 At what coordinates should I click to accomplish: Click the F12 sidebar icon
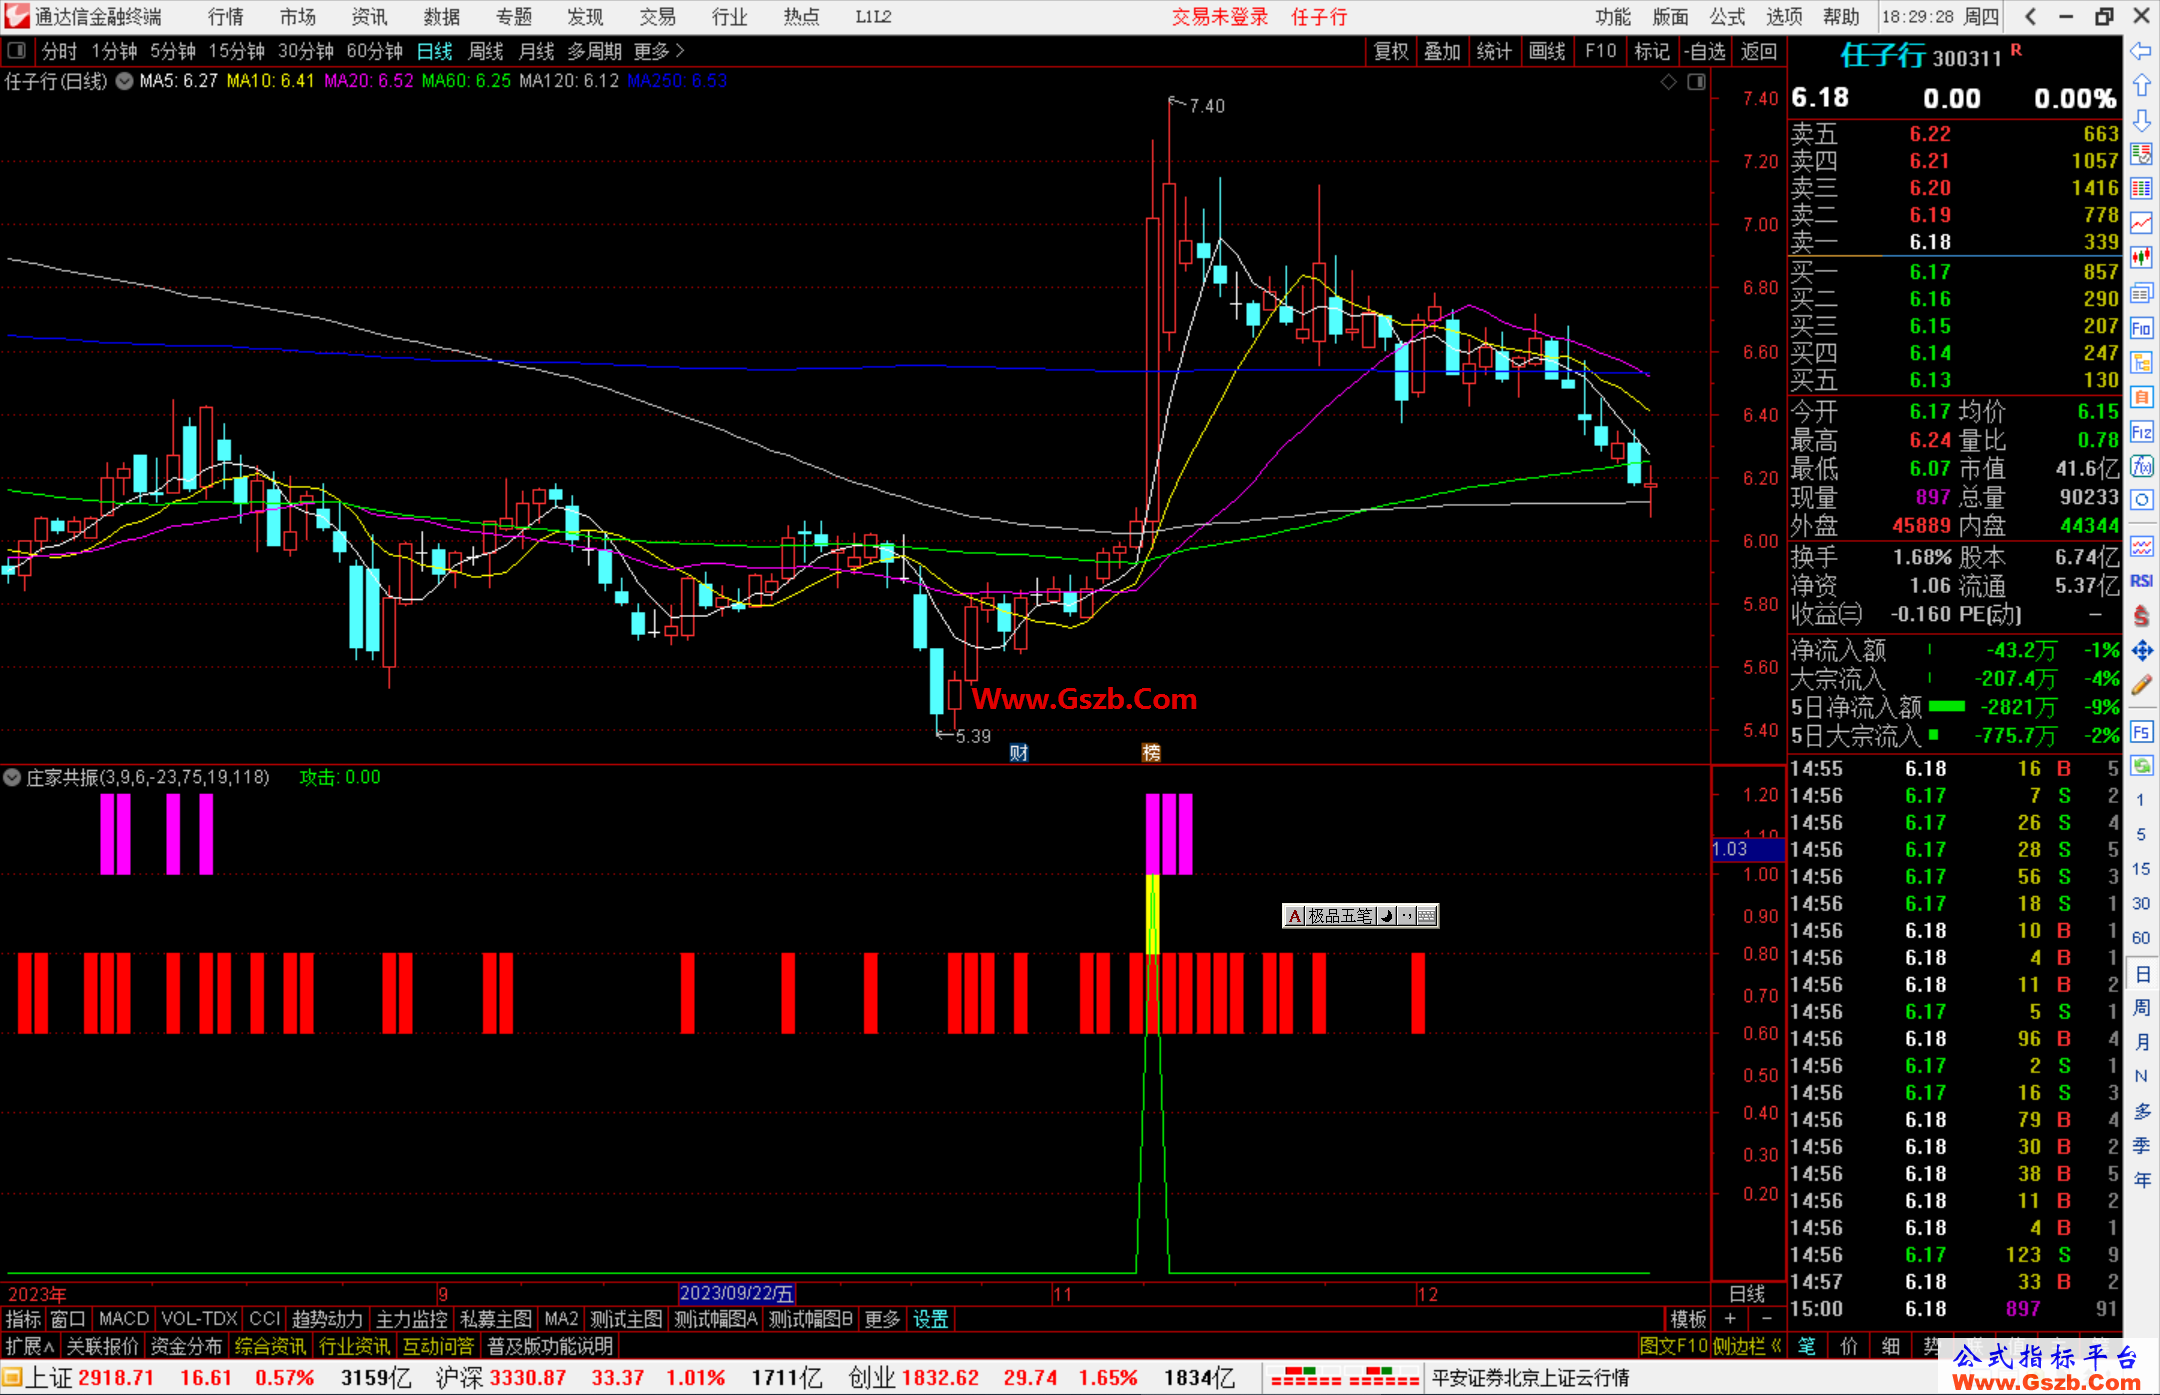point(2141,432)
